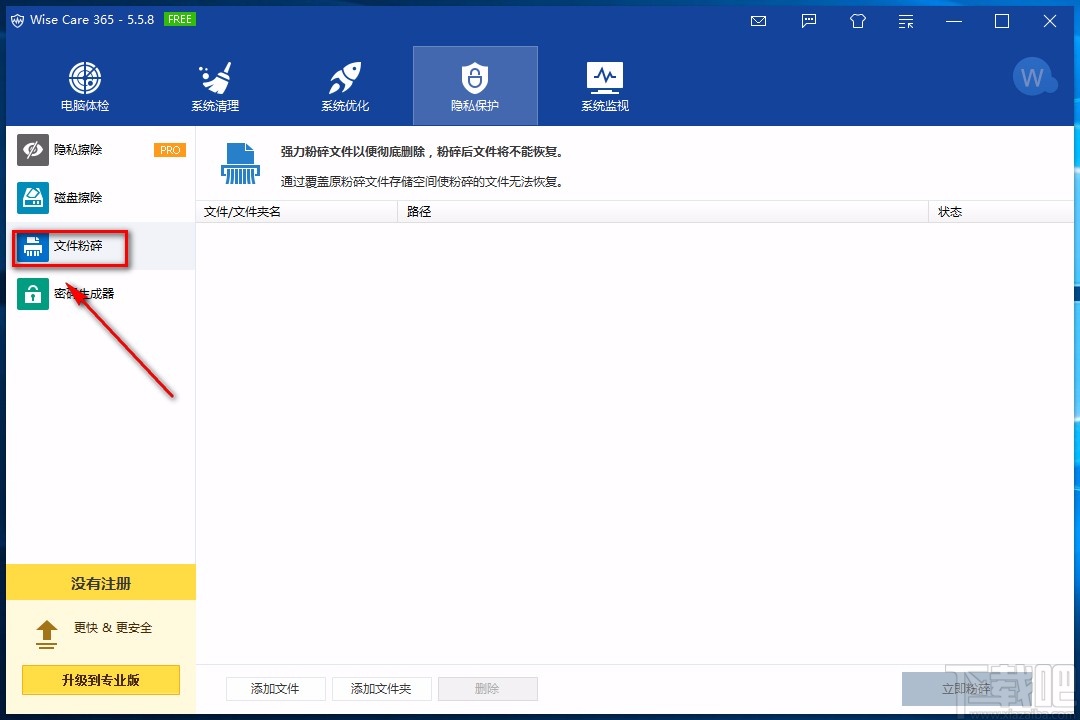Select the 隐私保护 shield tab
Viewport: 1080px width, 720px height.
click(475, 86)
